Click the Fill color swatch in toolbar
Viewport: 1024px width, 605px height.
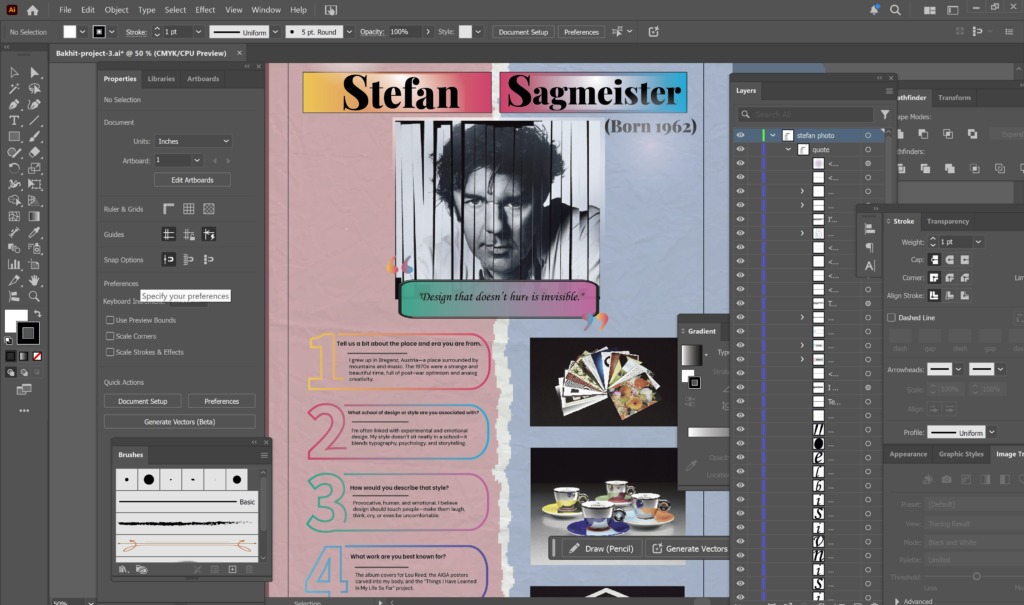16,321
